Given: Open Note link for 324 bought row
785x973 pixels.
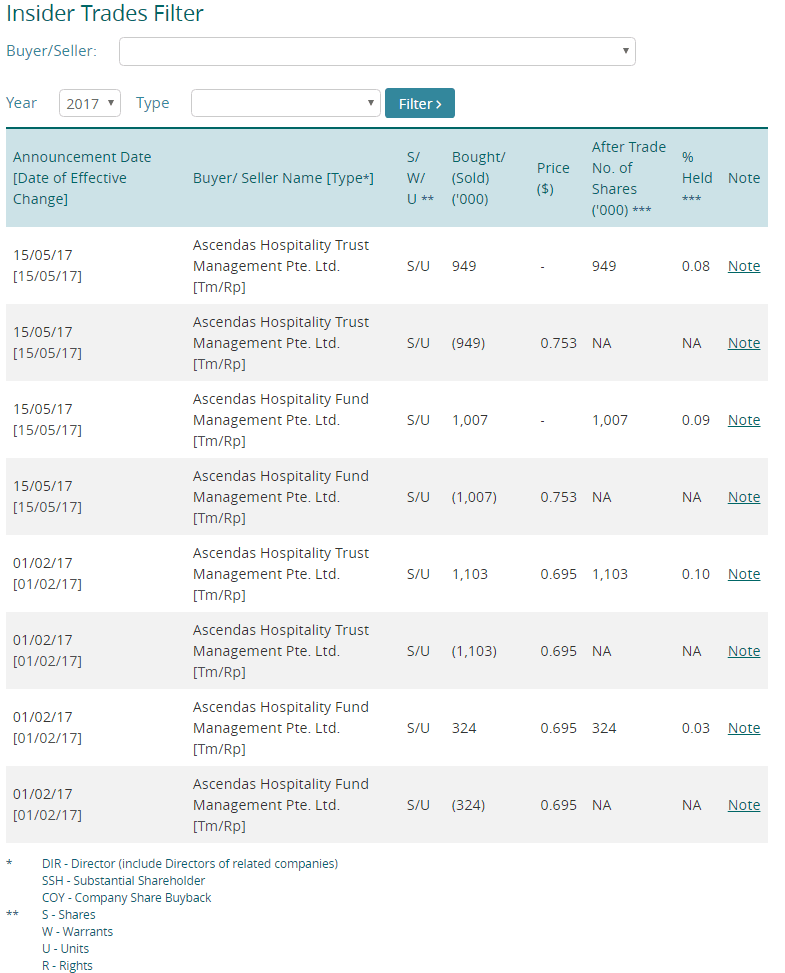Looking at the screenshot, I should click(743, 728).
